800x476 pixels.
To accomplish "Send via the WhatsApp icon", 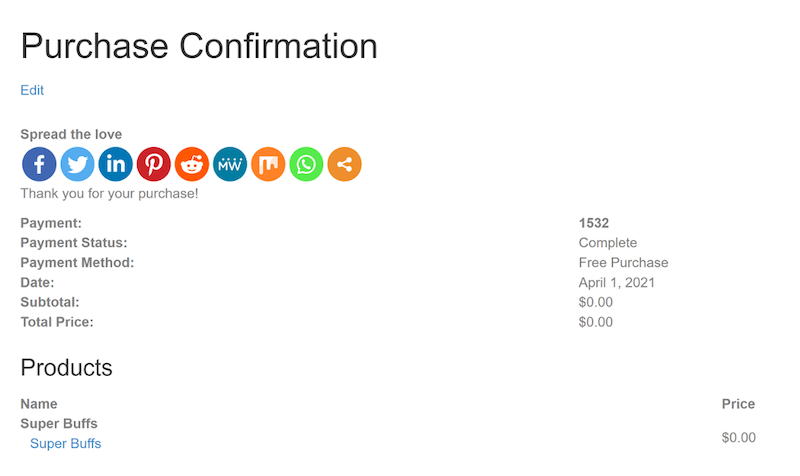I will (306, 164).
